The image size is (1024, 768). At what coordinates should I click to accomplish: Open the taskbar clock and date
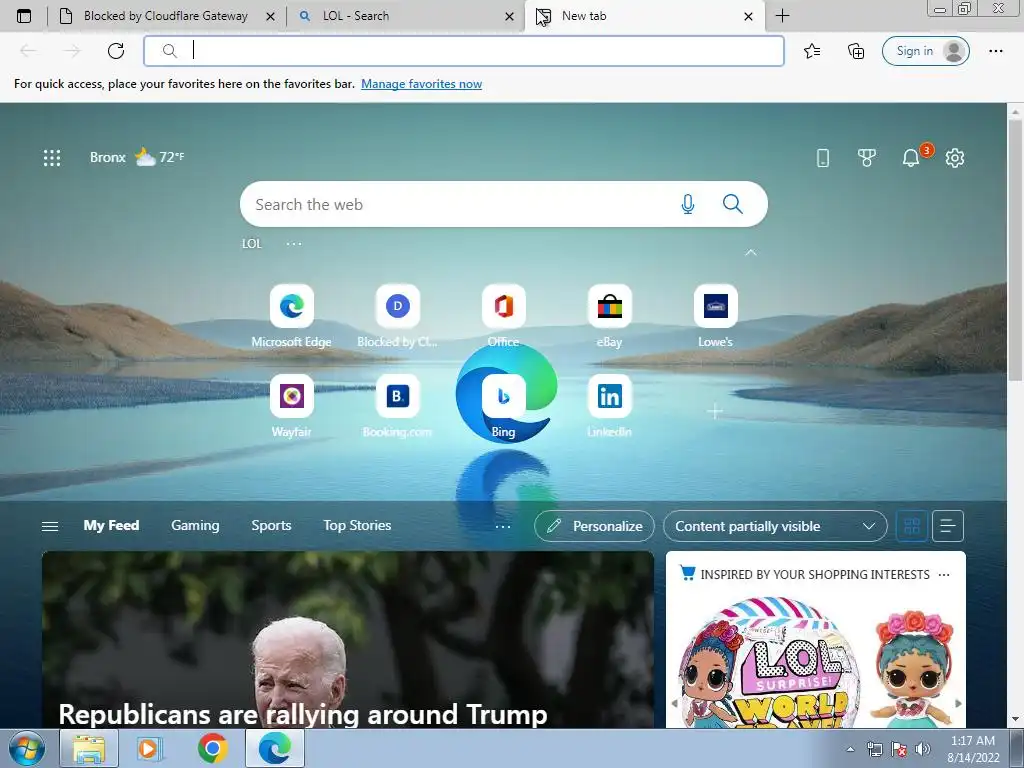[973, 749]
